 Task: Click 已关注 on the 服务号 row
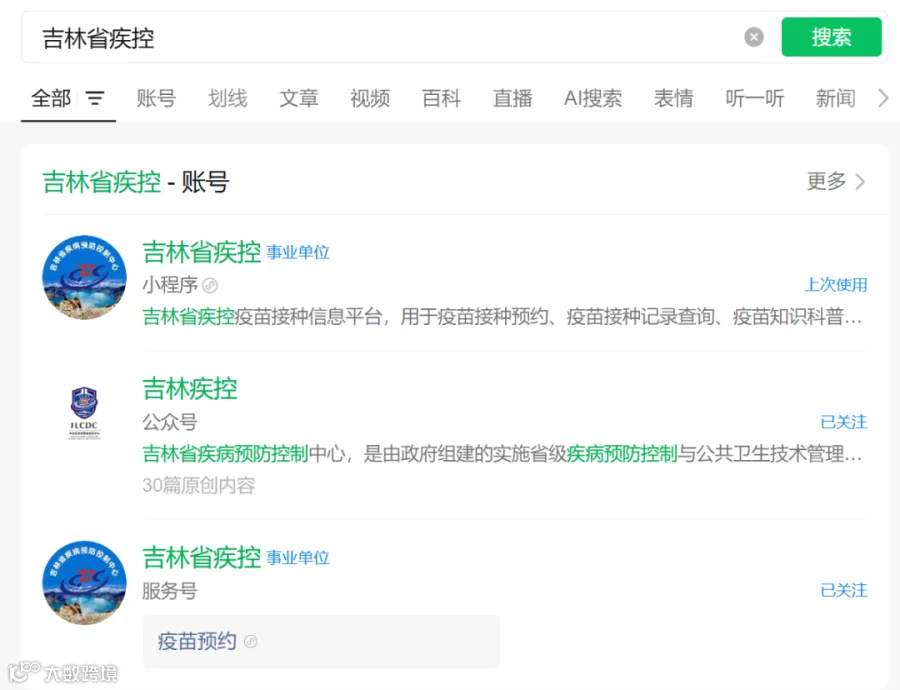[844, 590]
